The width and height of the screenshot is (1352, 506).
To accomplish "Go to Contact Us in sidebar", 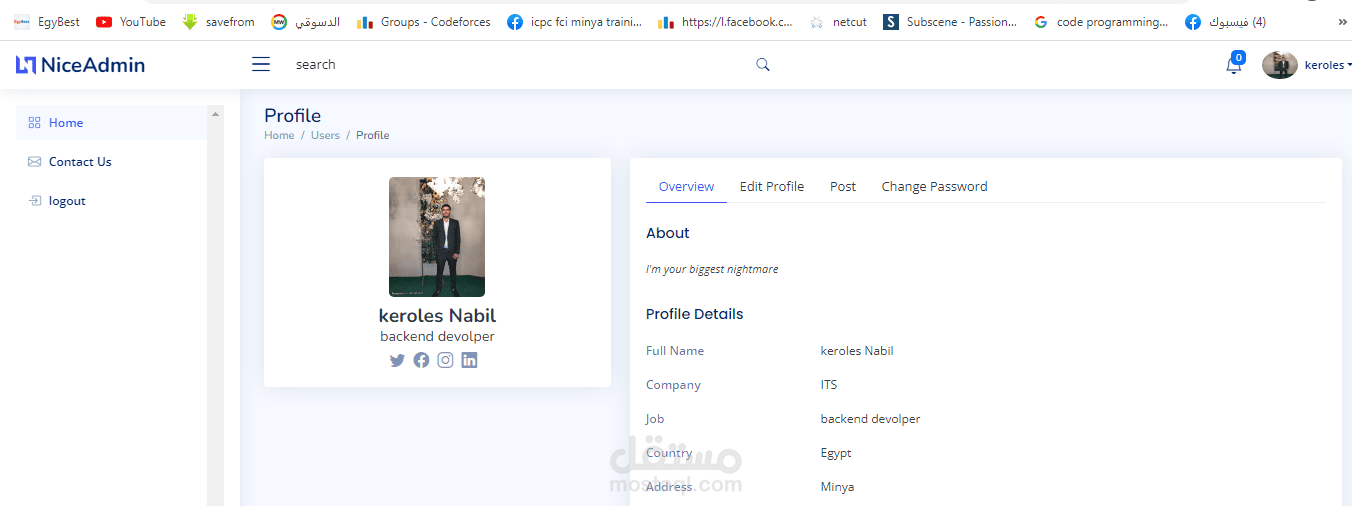I will coord(80,162).
